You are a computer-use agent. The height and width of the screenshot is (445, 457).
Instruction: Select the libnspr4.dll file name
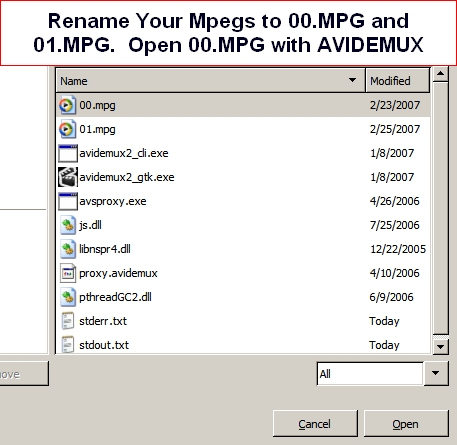[105, 249]
